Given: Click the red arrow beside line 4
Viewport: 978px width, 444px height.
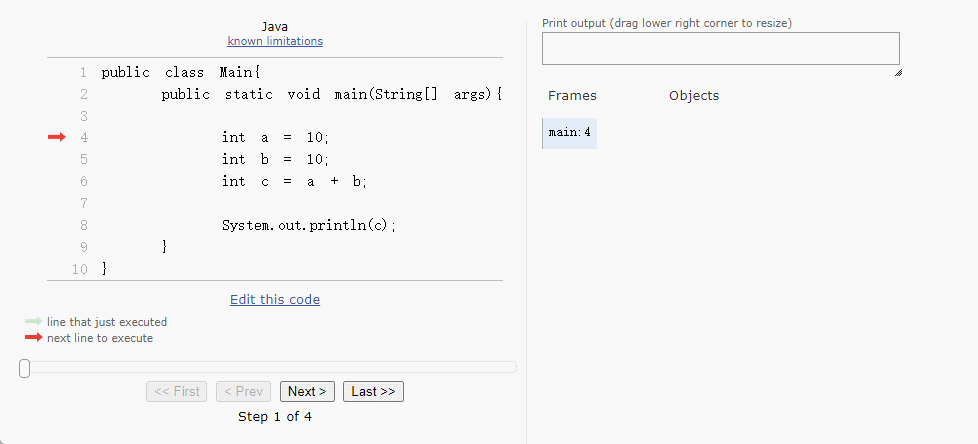Looking at the screenshot, I should [x=56, y=137].
